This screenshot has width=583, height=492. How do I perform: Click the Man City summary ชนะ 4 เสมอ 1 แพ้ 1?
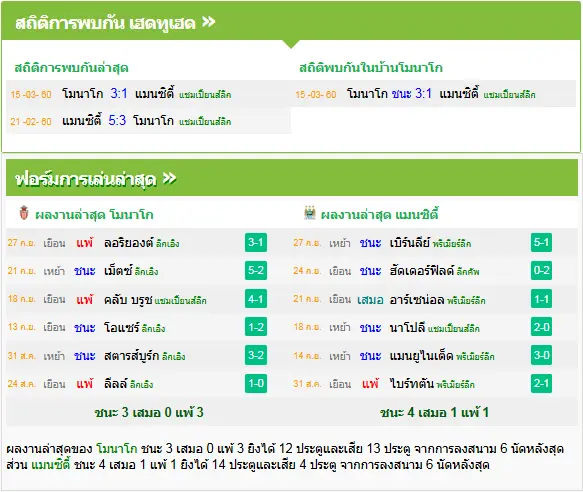[434, 412]
